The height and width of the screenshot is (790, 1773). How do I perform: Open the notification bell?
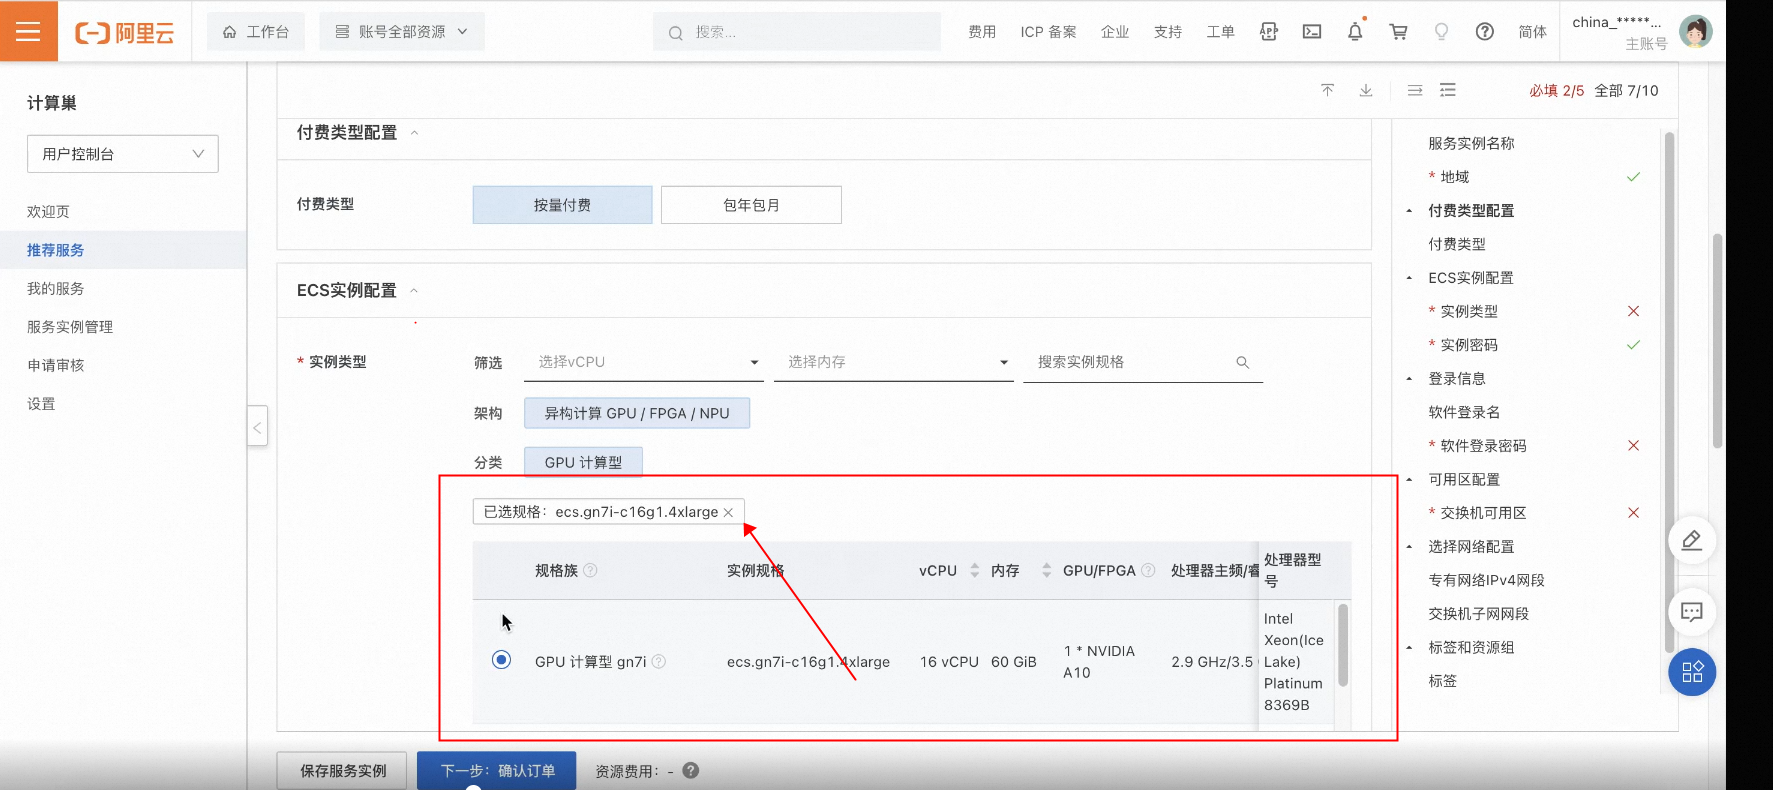1355,32
